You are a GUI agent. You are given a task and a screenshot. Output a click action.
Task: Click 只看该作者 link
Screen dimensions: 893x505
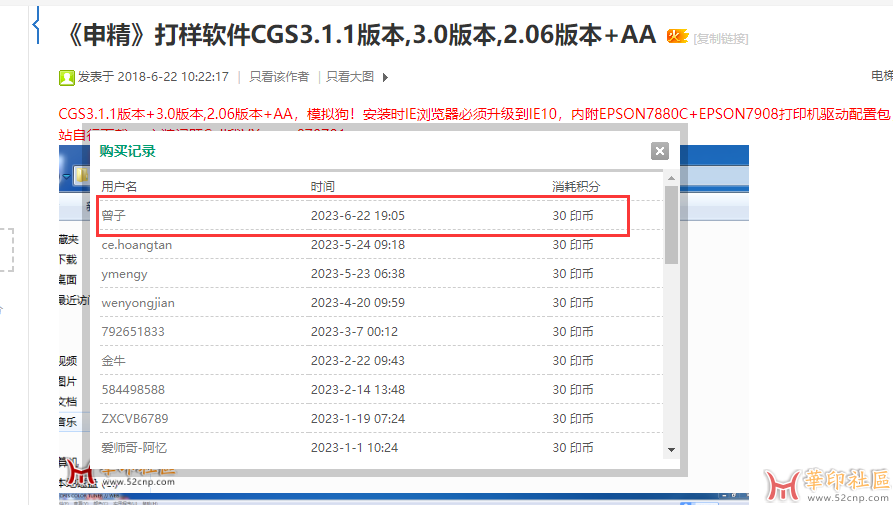click(x=279, y=77)
